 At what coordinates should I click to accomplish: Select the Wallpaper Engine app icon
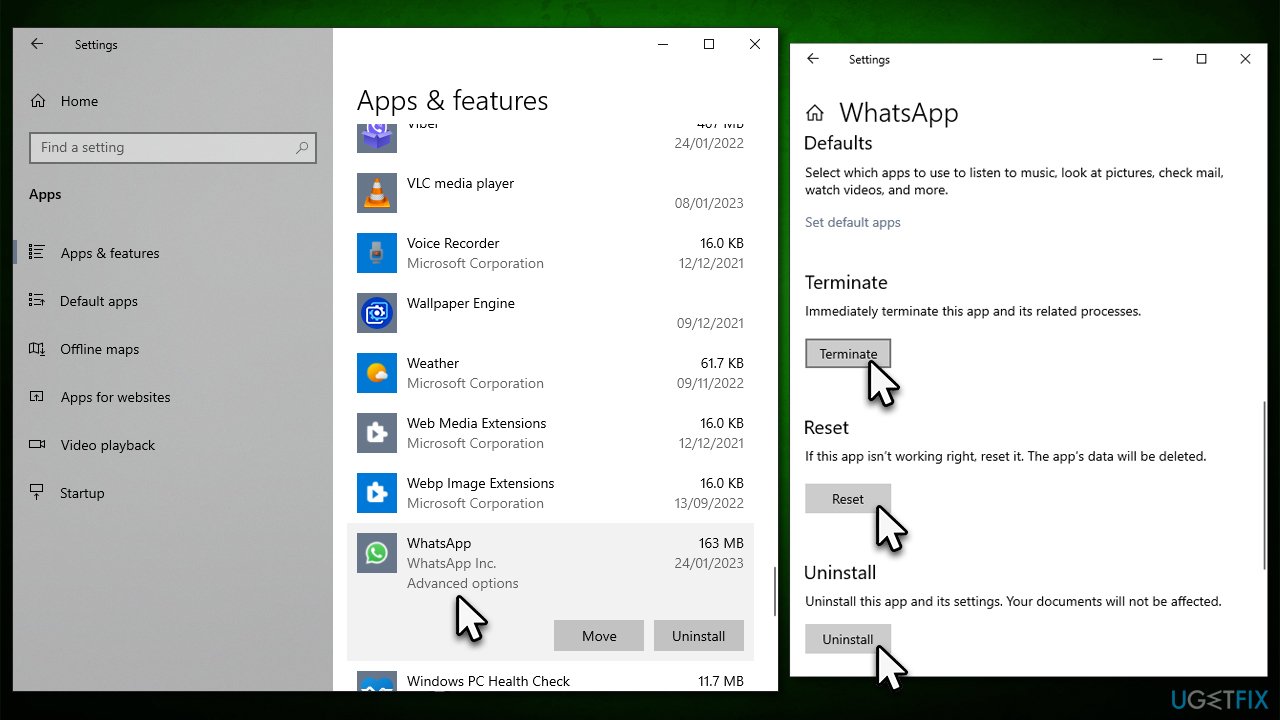[x=377, y=313]
